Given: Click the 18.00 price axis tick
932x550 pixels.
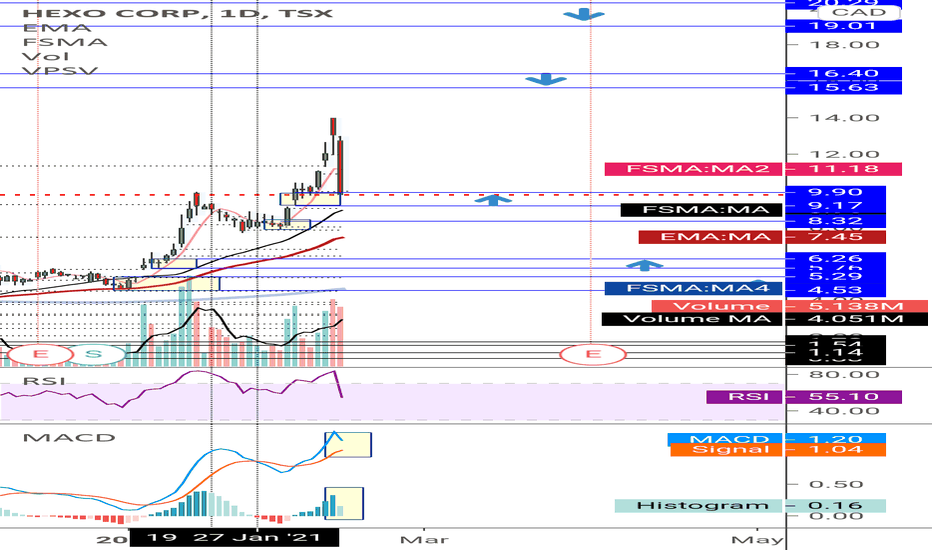Looking at the screenshot, I should [845, 45].
